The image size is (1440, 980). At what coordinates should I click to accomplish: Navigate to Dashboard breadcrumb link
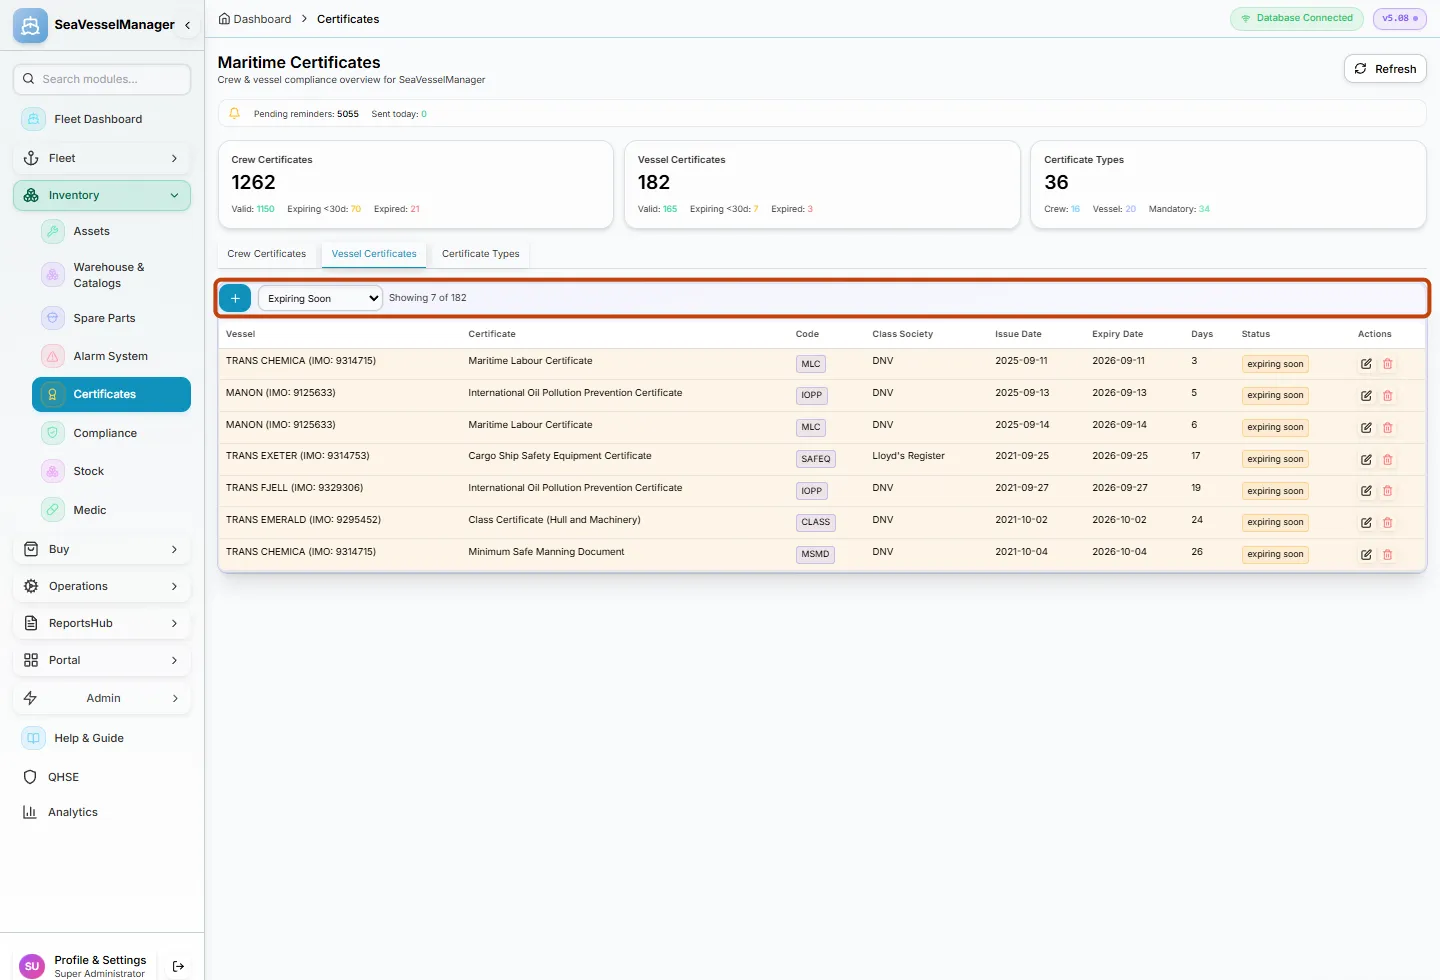255,19
